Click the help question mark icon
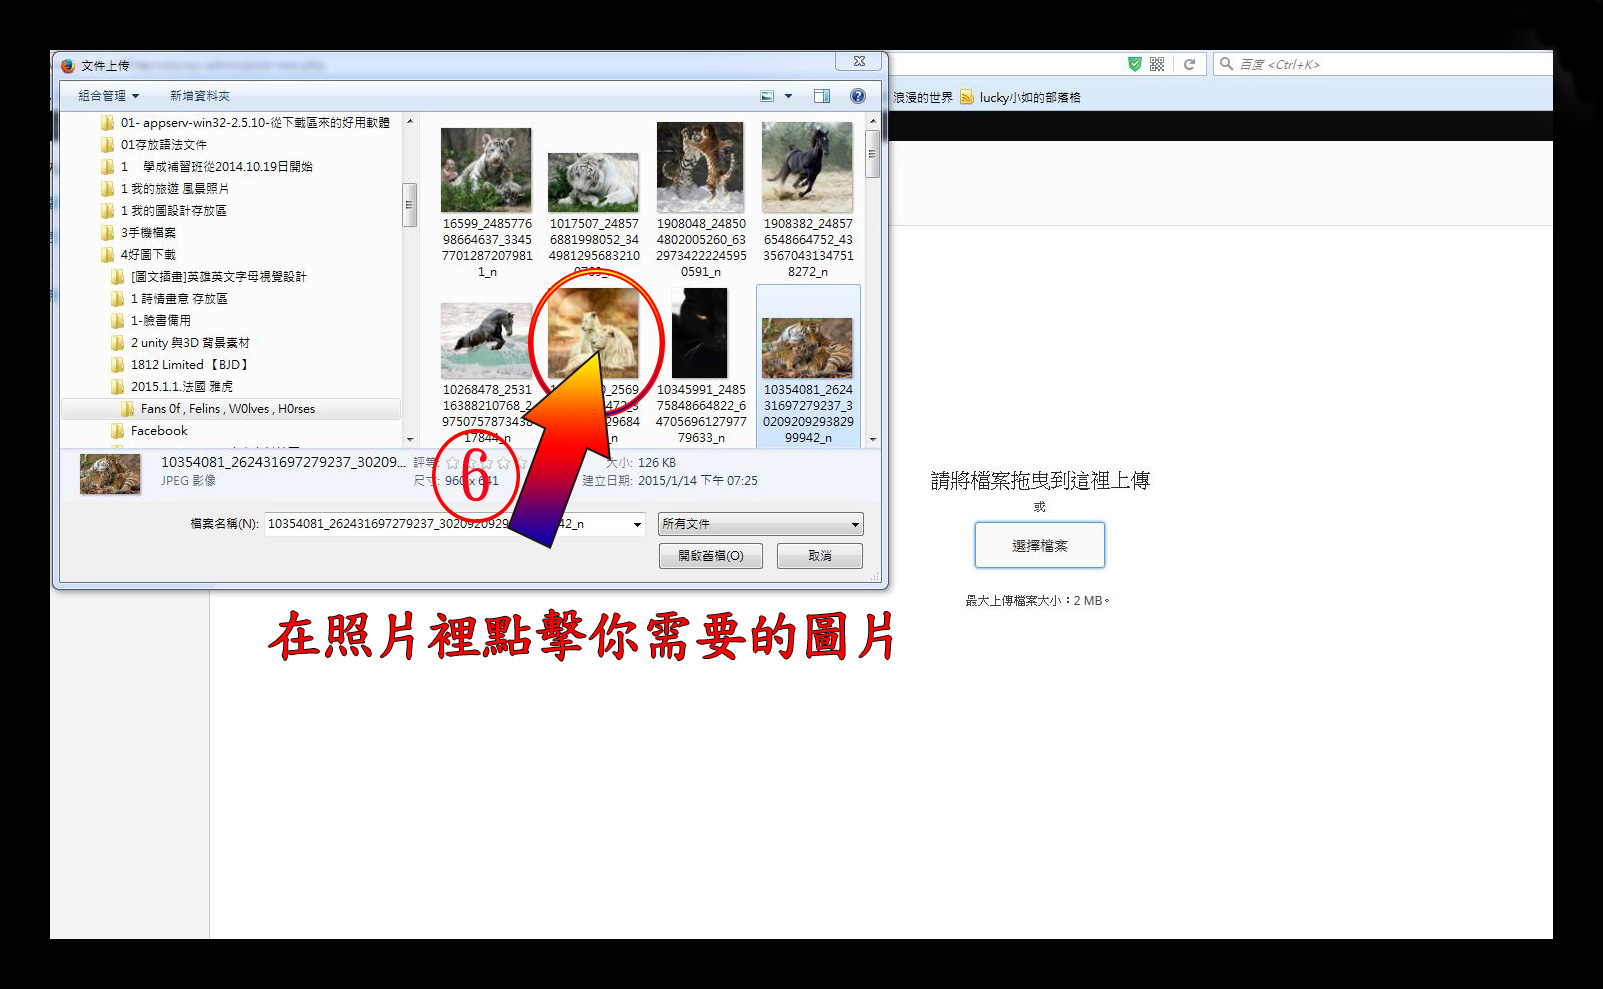 [857, 96]
